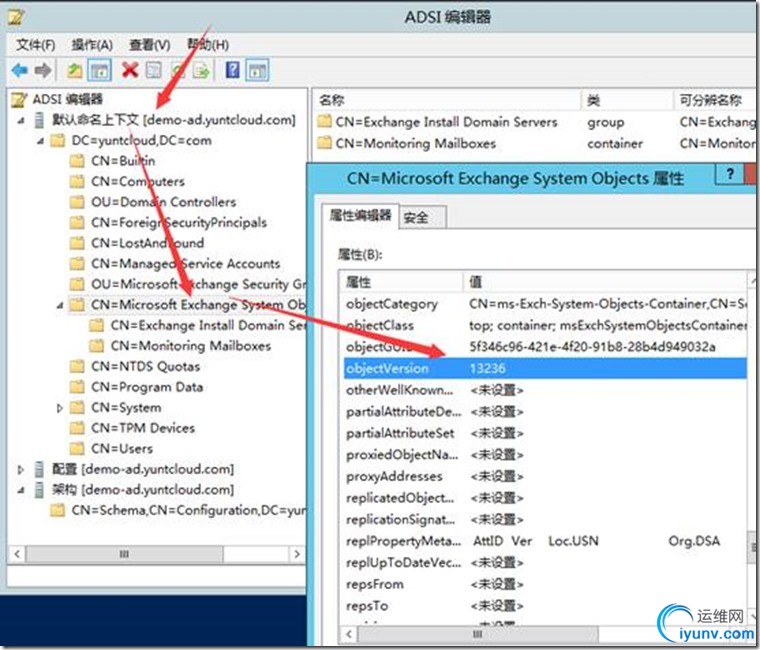Click the Back arrow toolbar icon
The height and width of the screenshot is (650, 760).
point(20,71)
